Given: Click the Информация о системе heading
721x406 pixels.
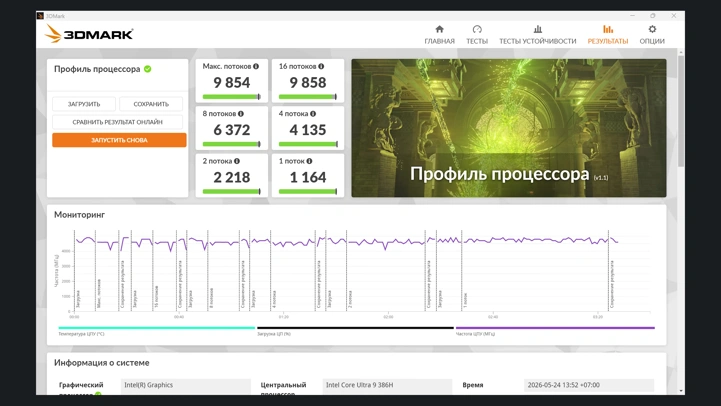Looking at the screenshot, I should 102,363.
